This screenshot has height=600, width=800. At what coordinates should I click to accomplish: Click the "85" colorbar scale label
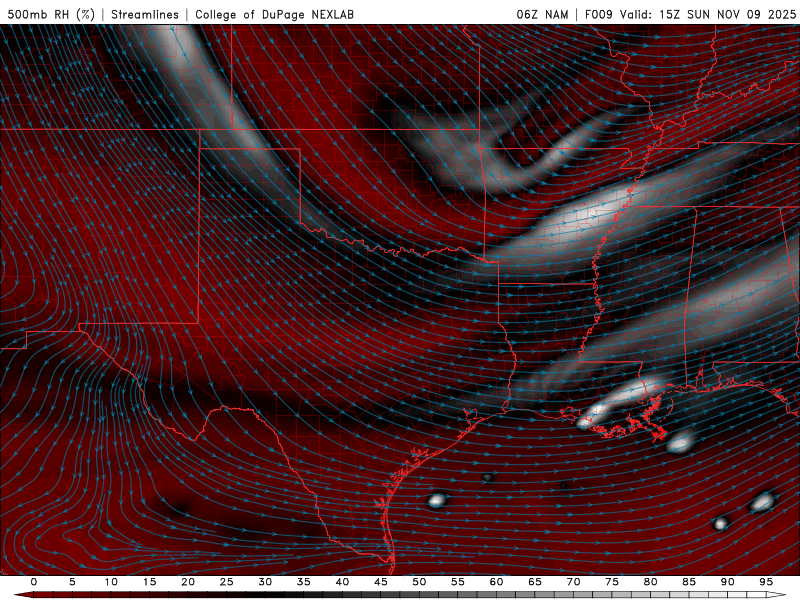tap(689, 582)
